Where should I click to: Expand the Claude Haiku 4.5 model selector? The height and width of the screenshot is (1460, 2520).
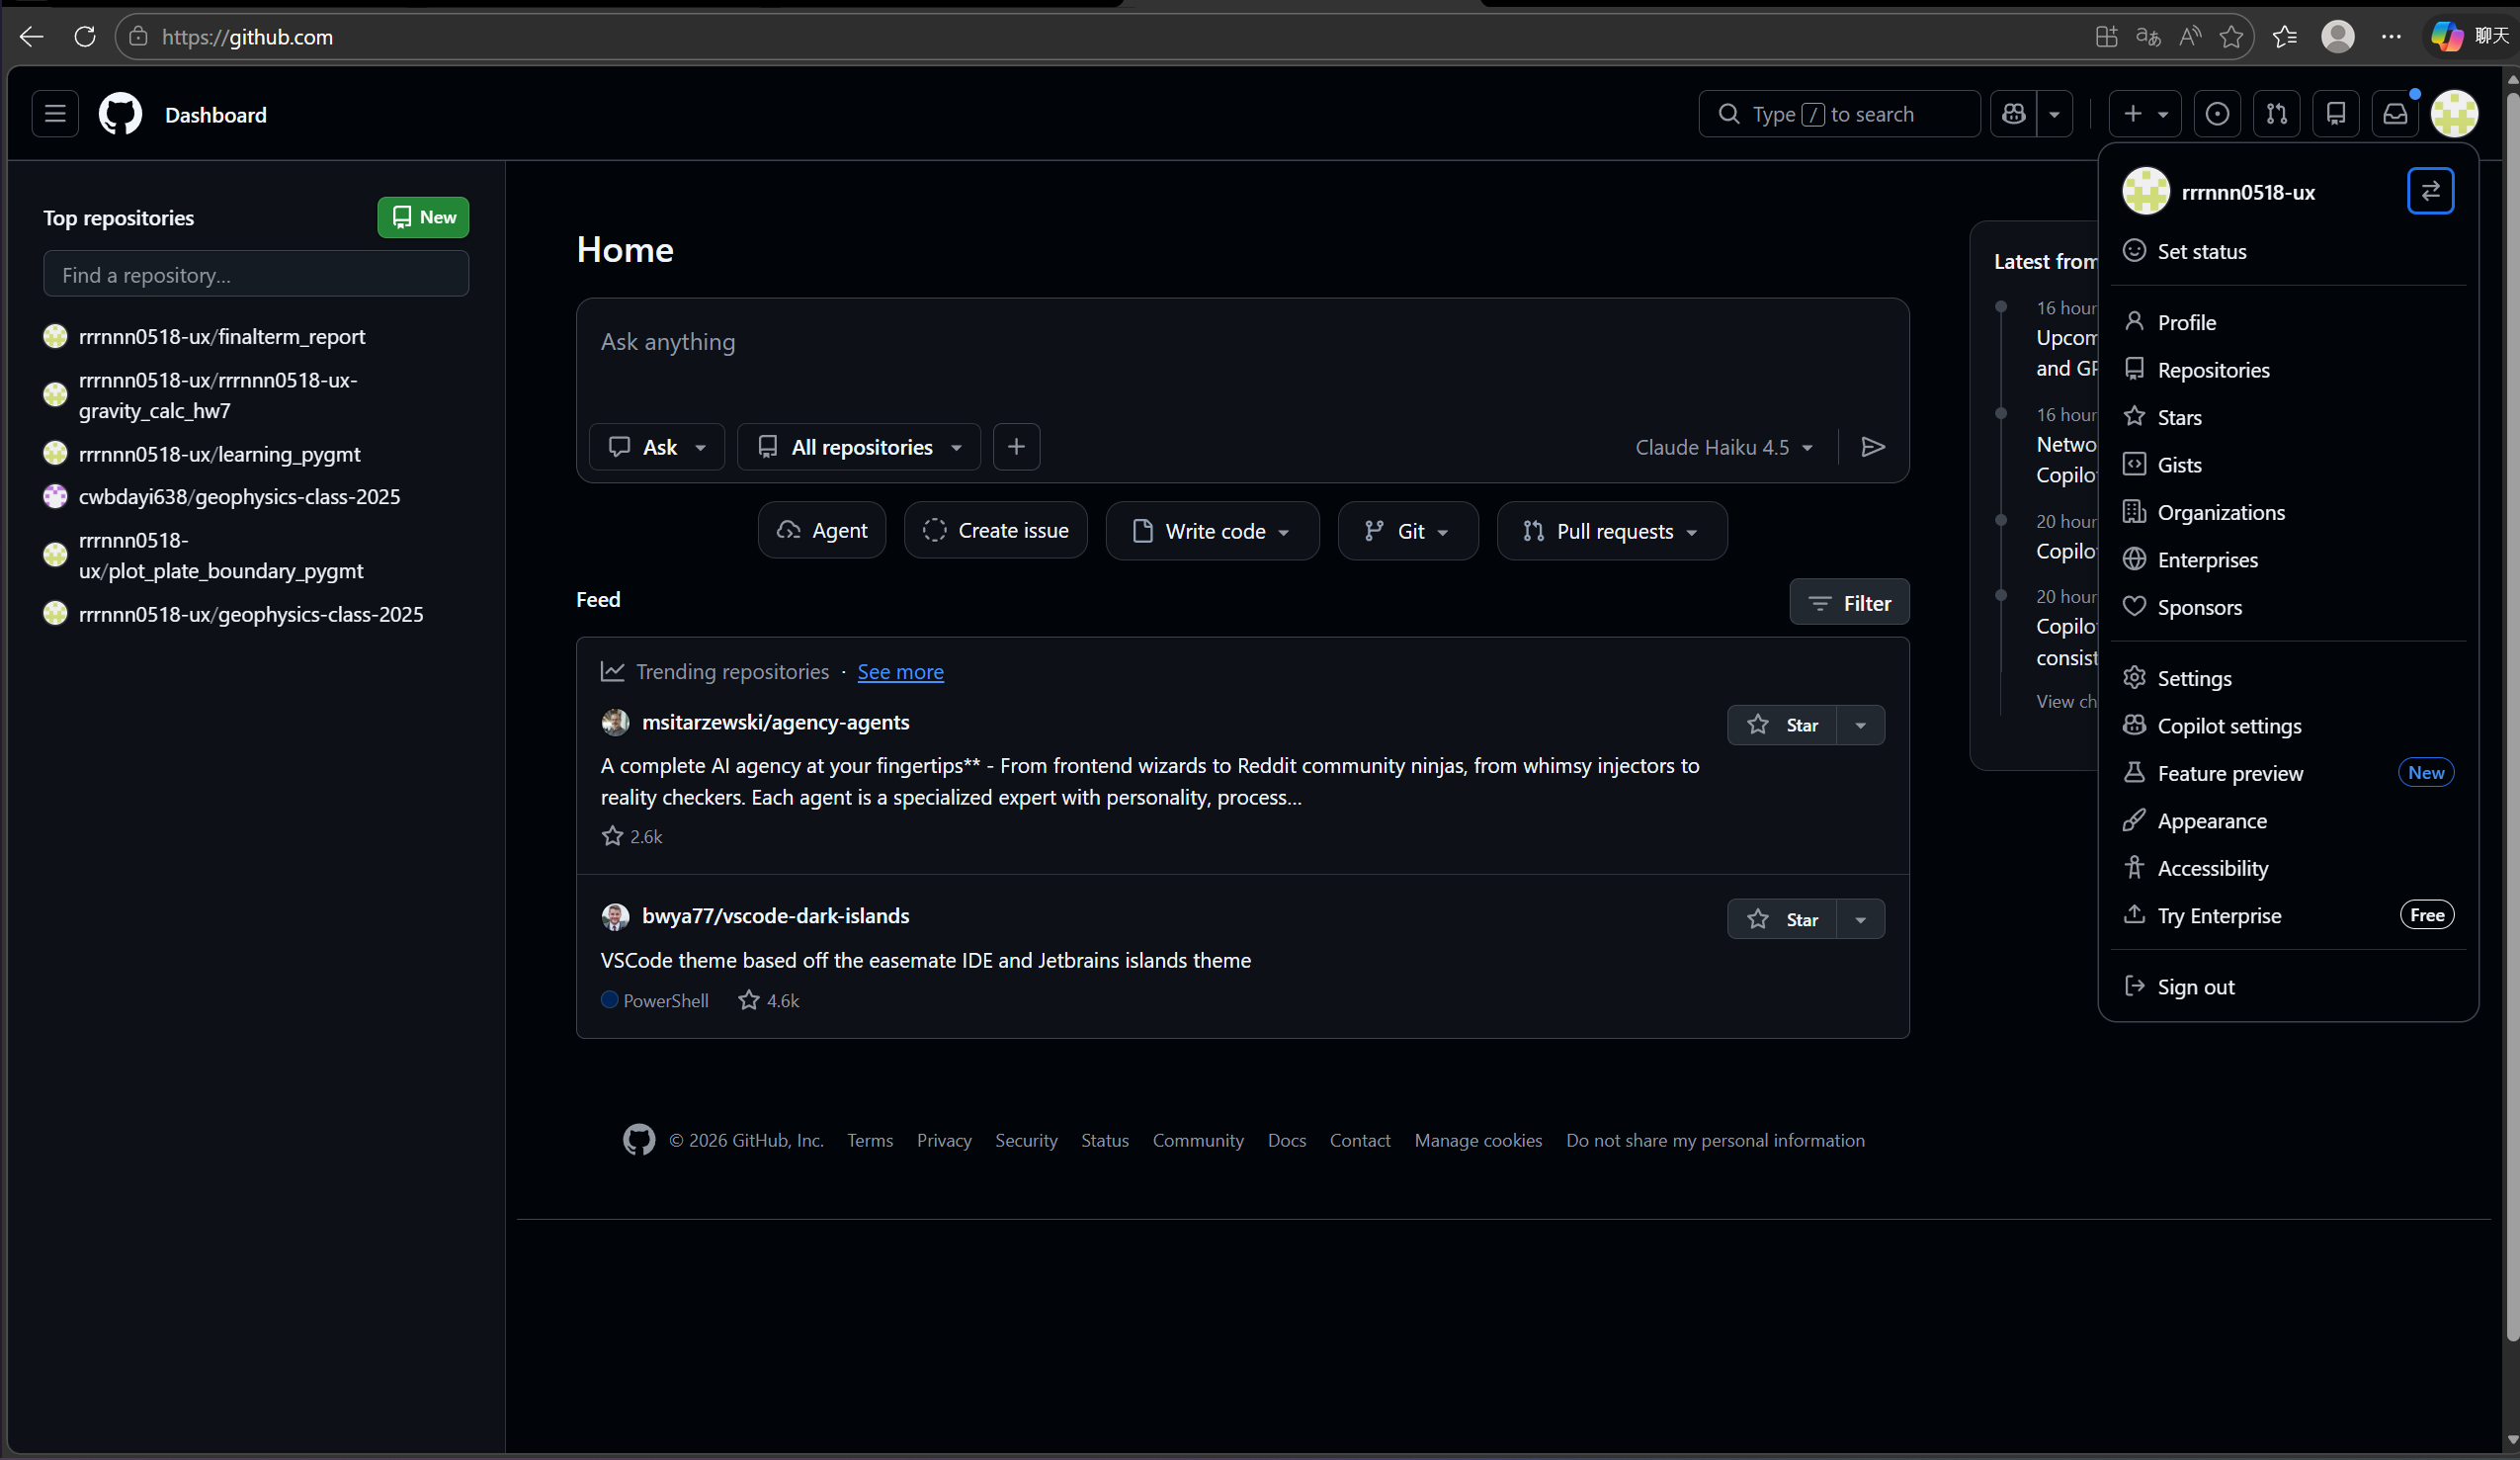1724,447
